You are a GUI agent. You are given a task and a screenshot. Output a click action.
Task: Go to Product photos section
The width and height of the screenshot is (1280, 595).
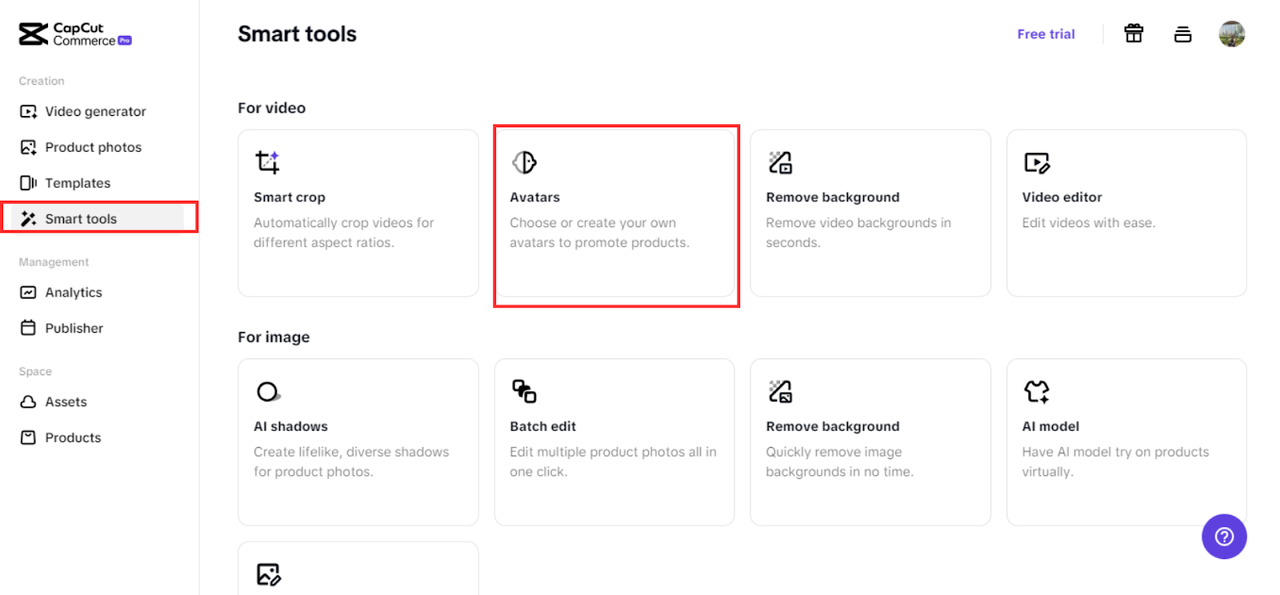pyautogui.click(x=93, y=147)
